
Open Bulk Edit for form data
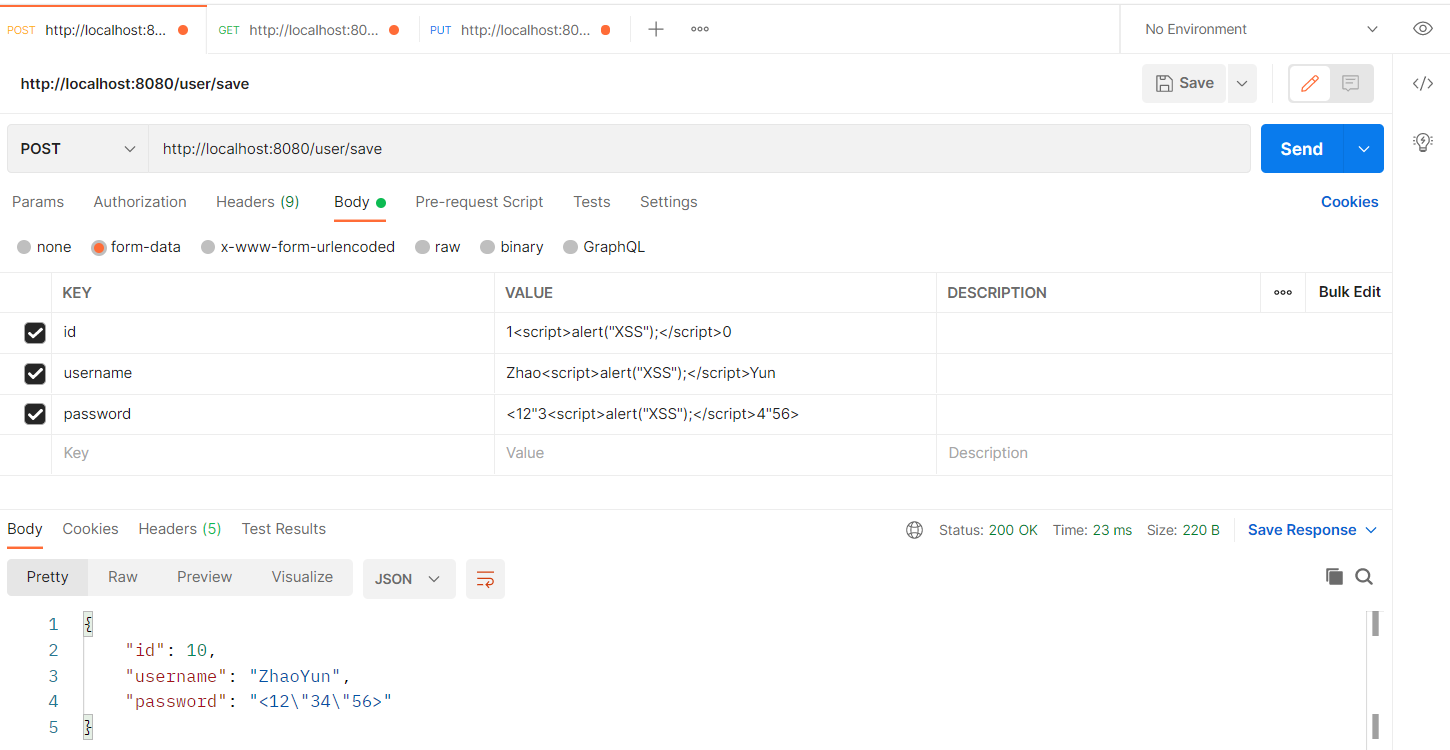pos(1350,292)
